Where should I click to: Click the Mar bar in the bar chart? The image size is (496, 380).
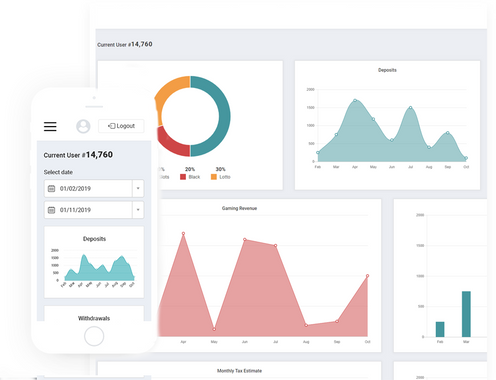[x=466, y=314]
